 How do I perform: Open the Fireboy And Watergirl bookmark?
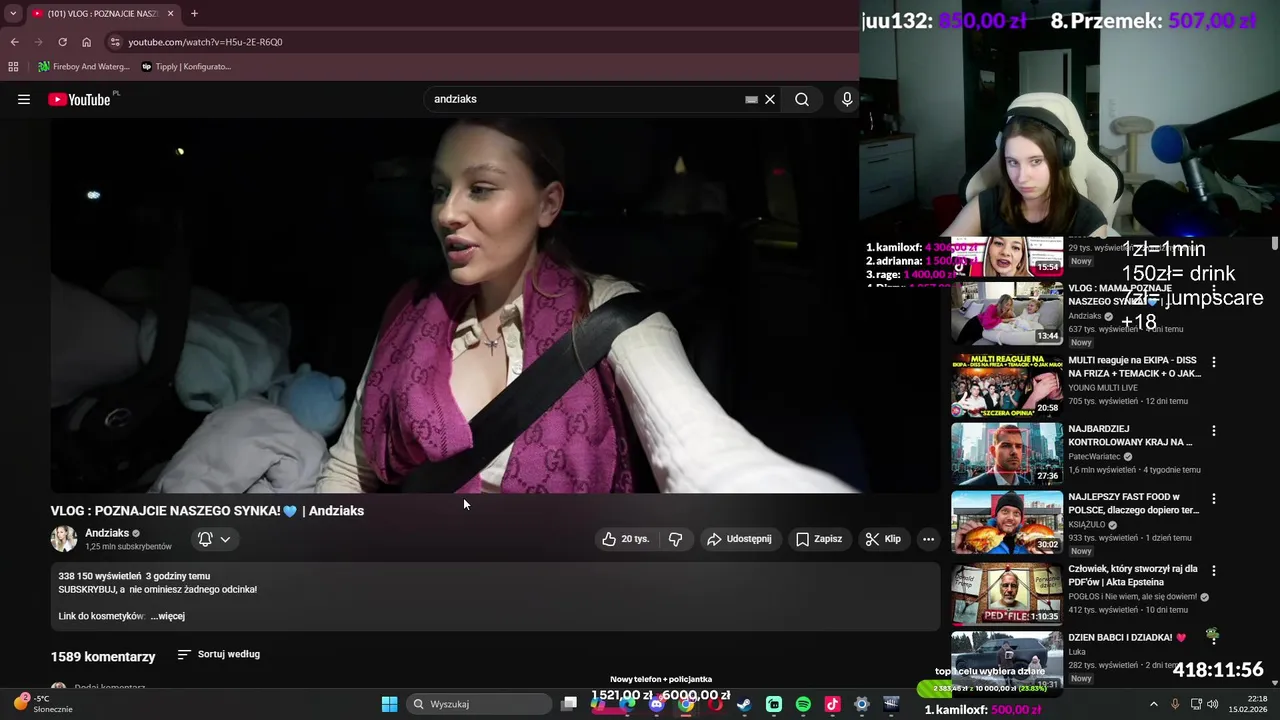(84, 66)
